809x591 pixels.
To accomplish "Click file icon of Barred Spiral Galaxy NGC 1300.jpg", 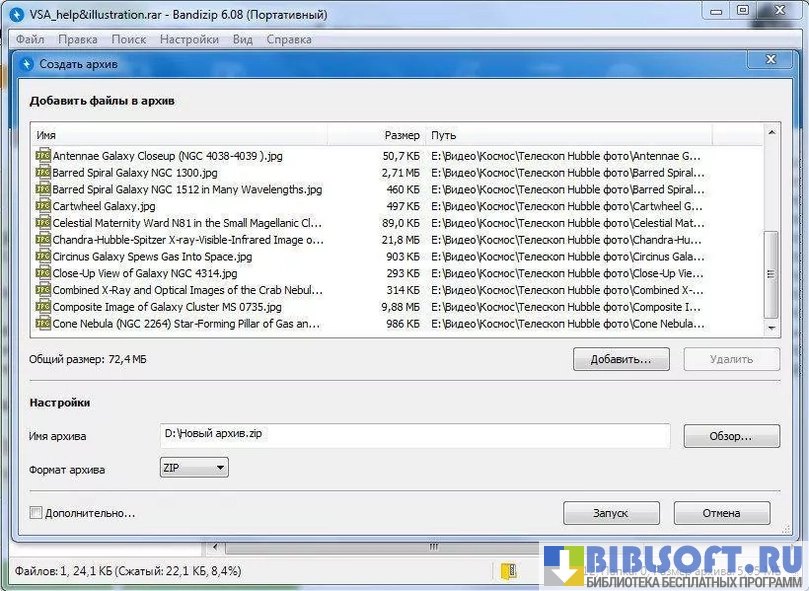I will (43, 173).
